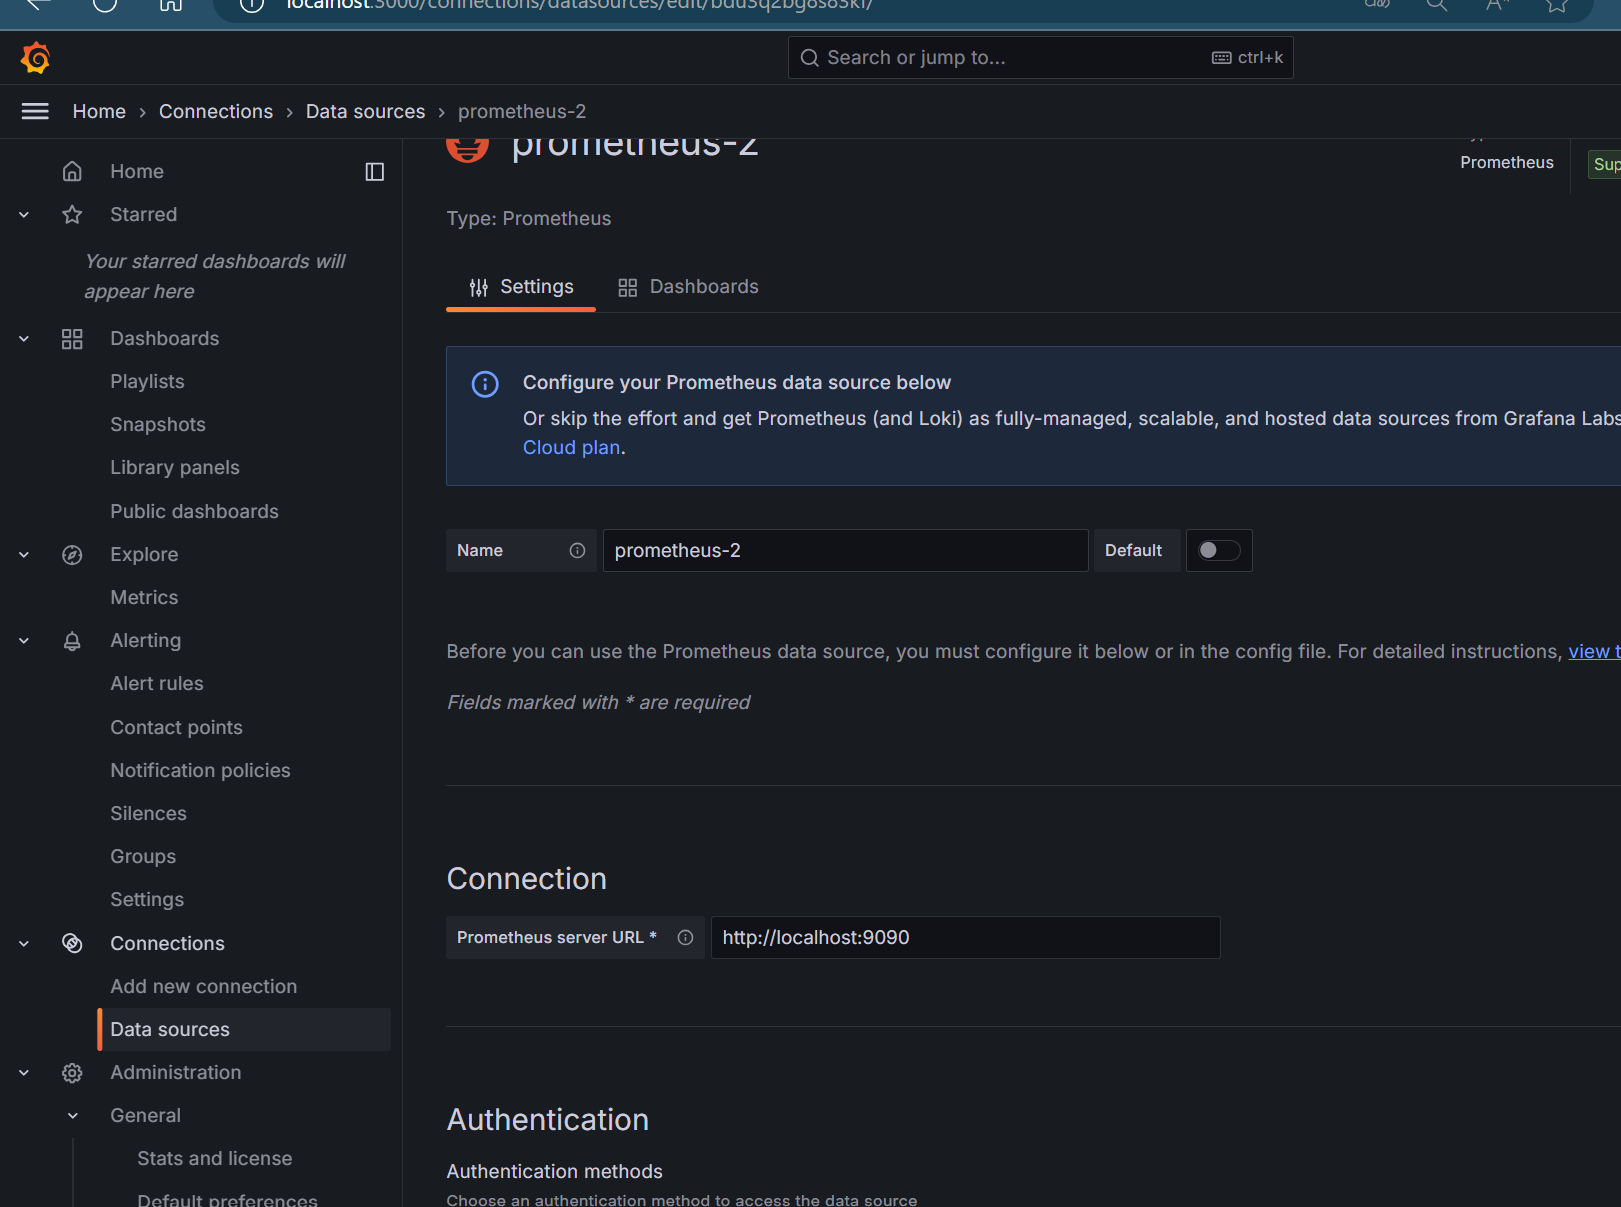Collapse the Administration section chevron
1621x1207 pixels.
pos(24,1073)
